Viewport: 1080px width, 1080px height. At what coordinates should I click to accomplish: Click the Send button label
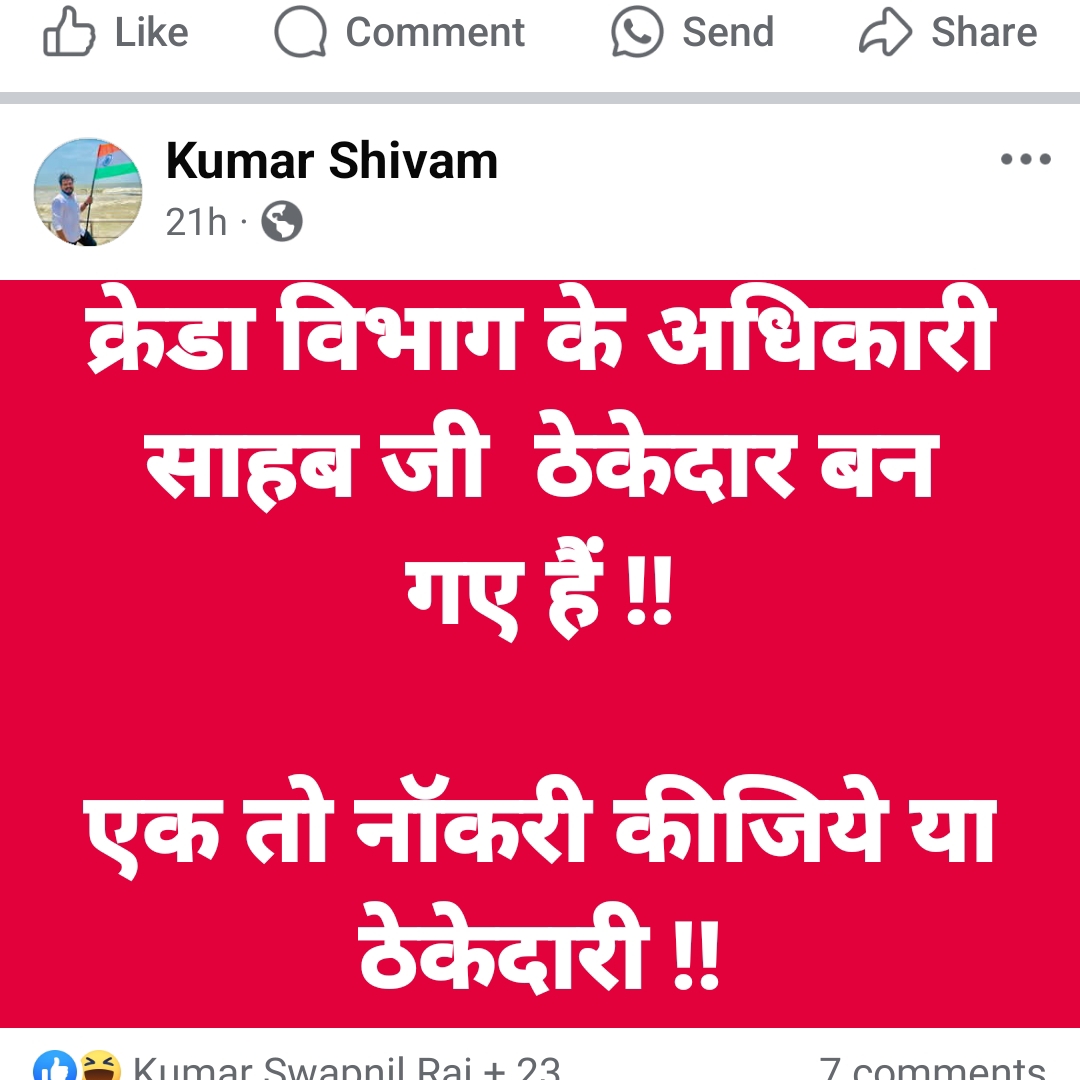coord(728,32)
